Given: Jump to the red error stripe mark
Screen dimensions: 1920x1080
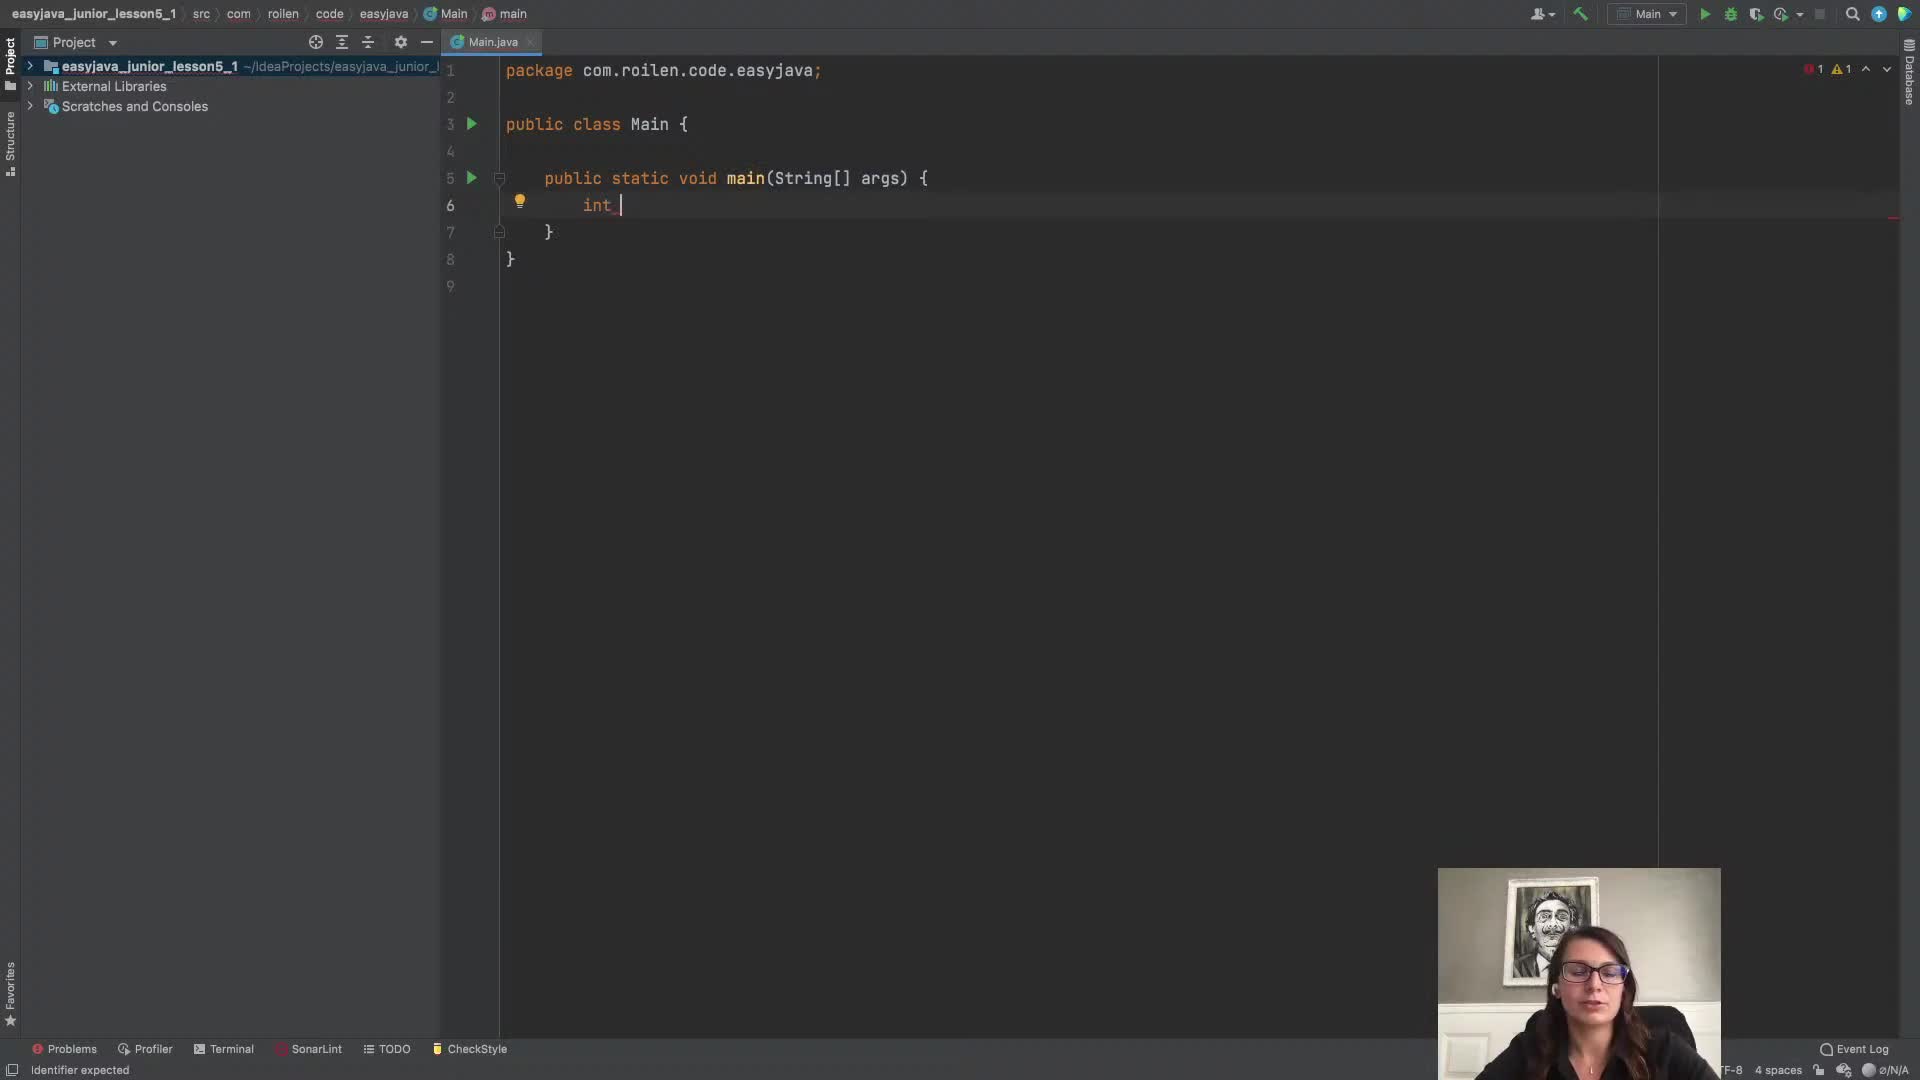Looking at the screenshot, I should 1894,218.
